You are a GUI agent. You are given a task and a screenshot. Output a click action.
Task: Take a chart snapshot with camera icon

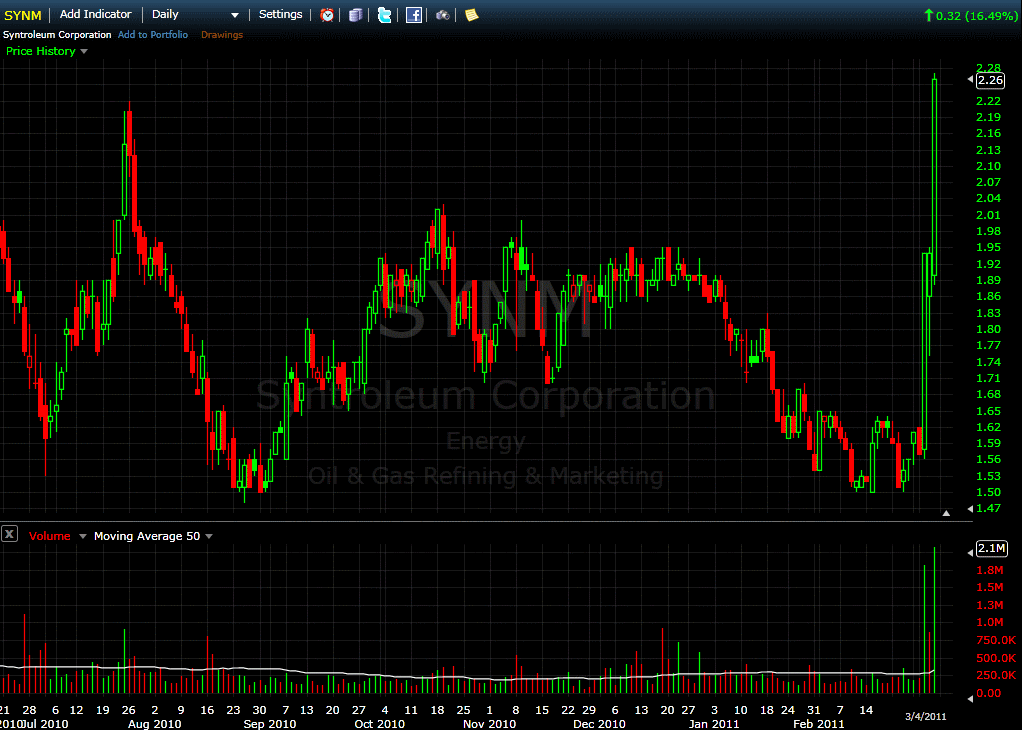tap(443, 14)
